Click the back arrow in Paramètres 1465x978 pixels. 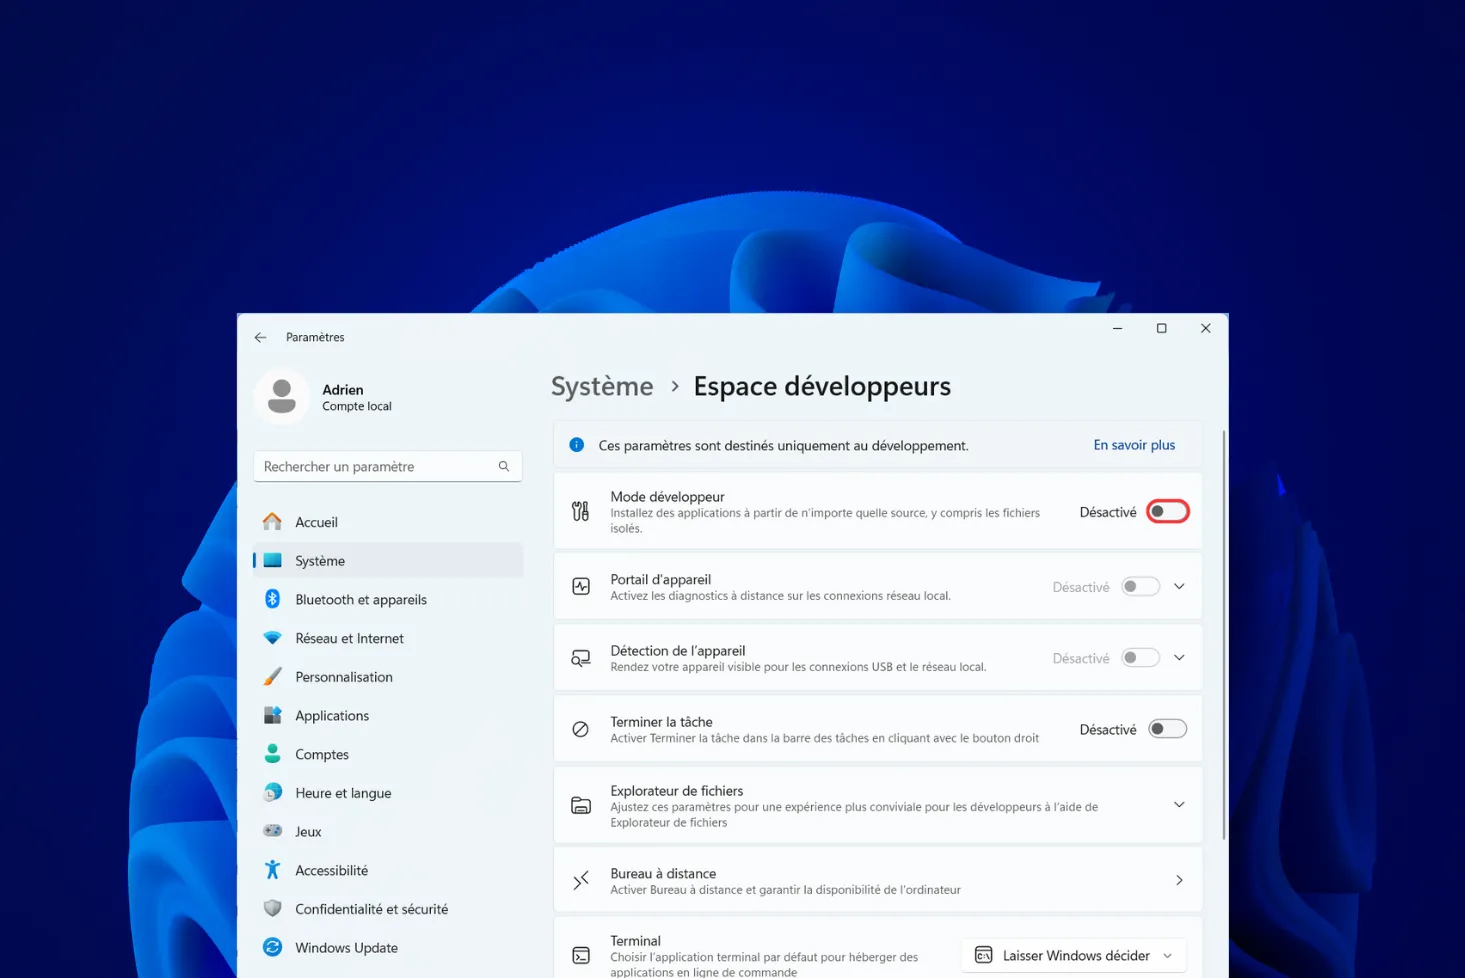(260, 338)
